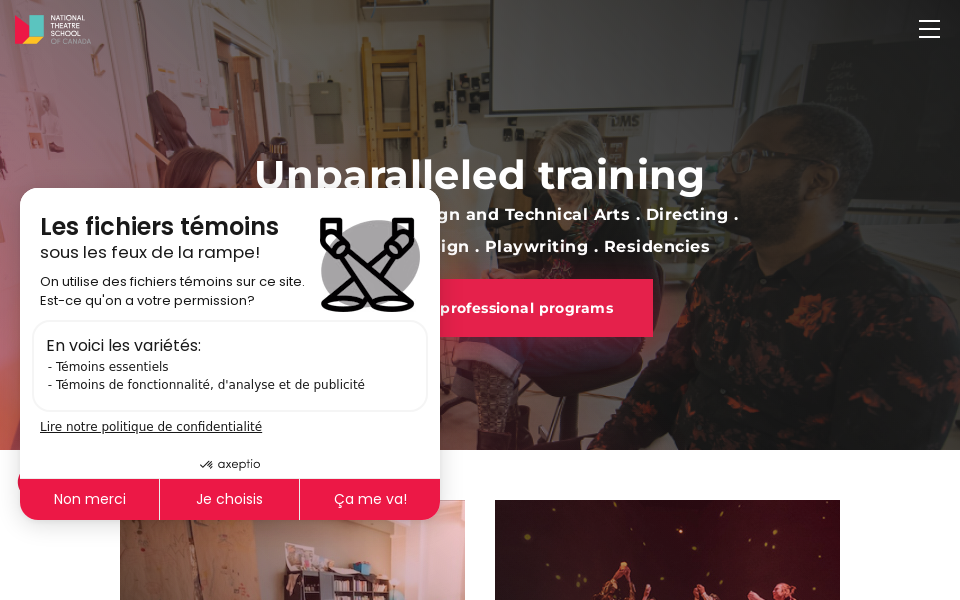Open Lire notre politique de confidentialité link
The height and width of the screenshot is (600, 960).
click(x=151, y=427)
